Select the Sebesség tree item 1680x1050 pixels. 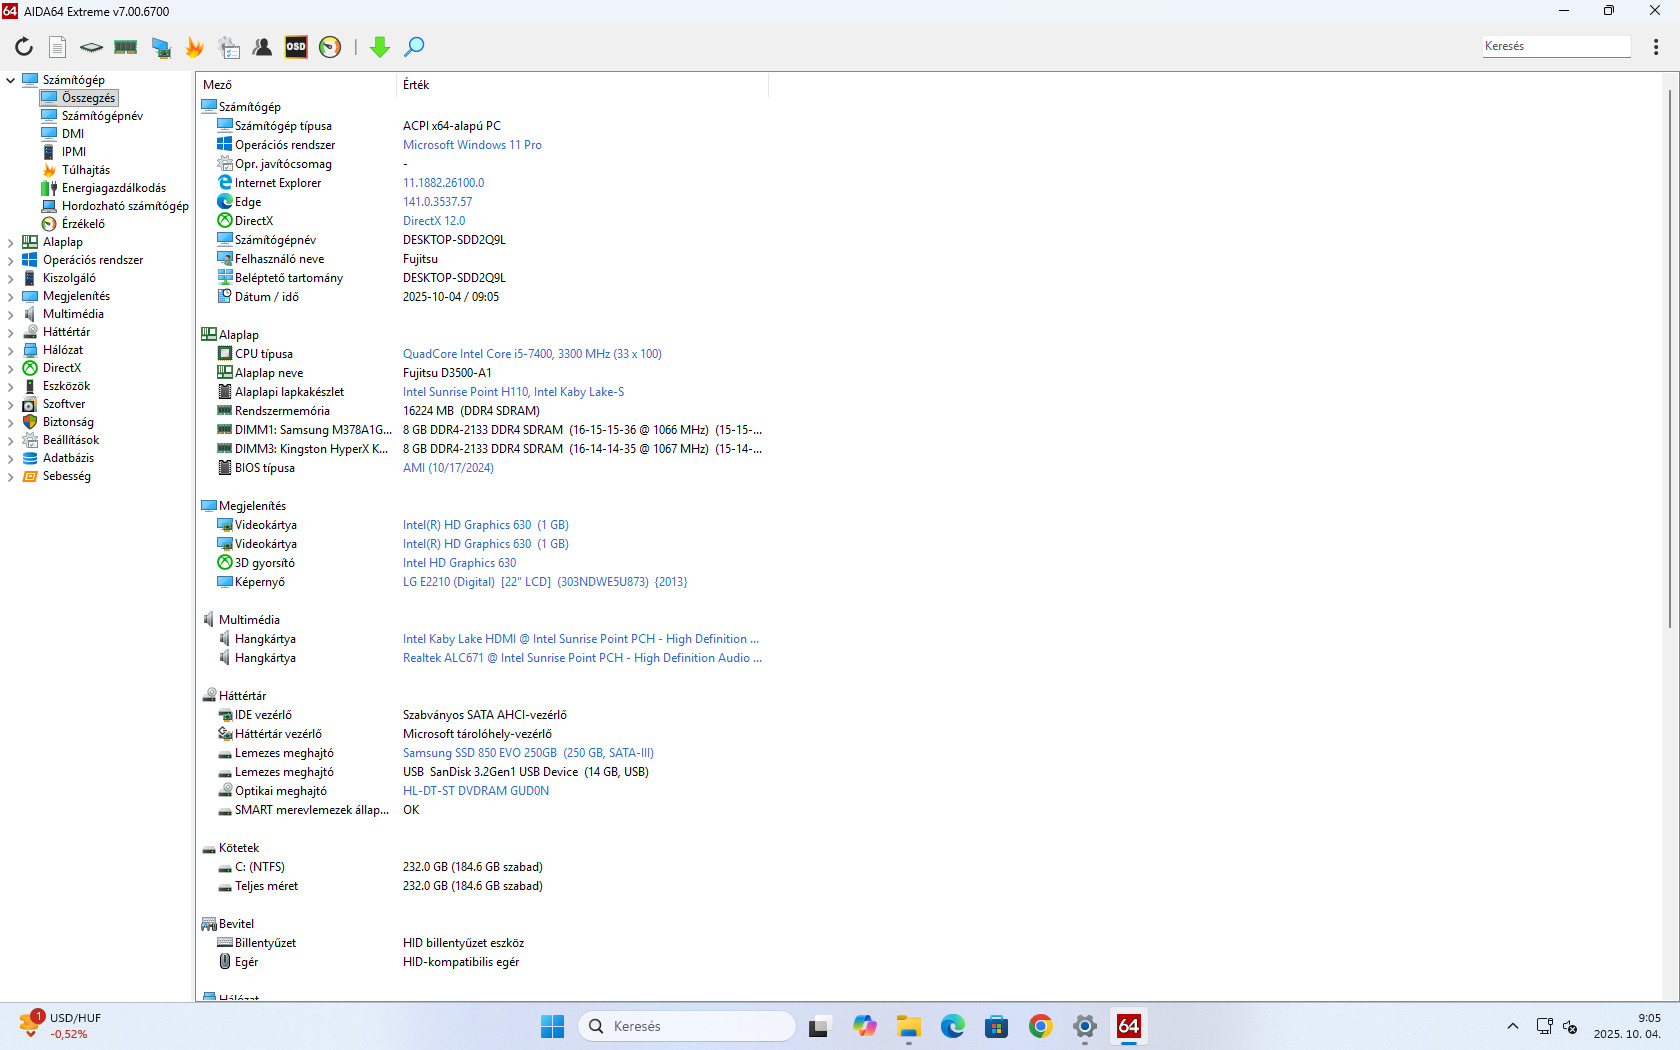pos(67,476)
